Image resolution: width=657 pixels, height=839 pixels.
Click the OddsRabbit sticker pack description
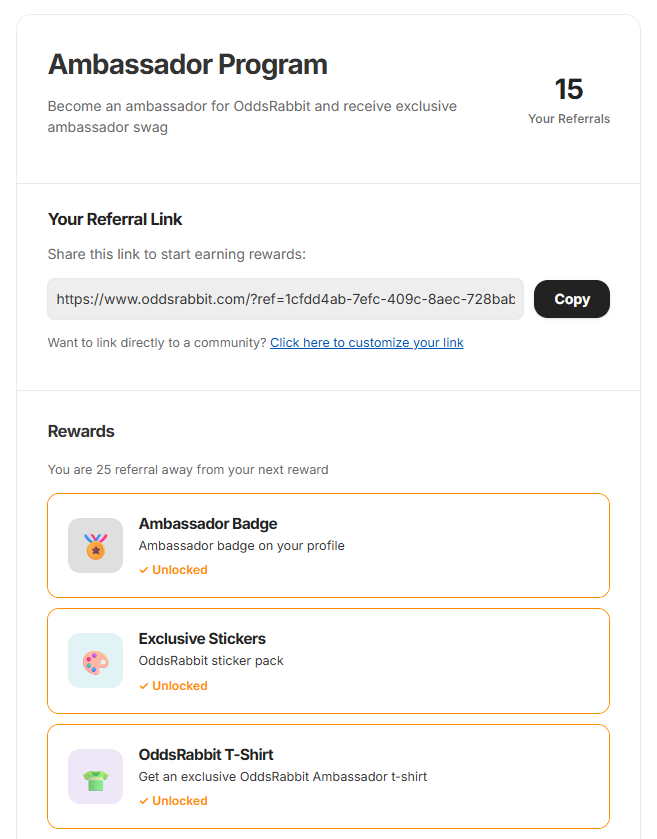(211, 661)
